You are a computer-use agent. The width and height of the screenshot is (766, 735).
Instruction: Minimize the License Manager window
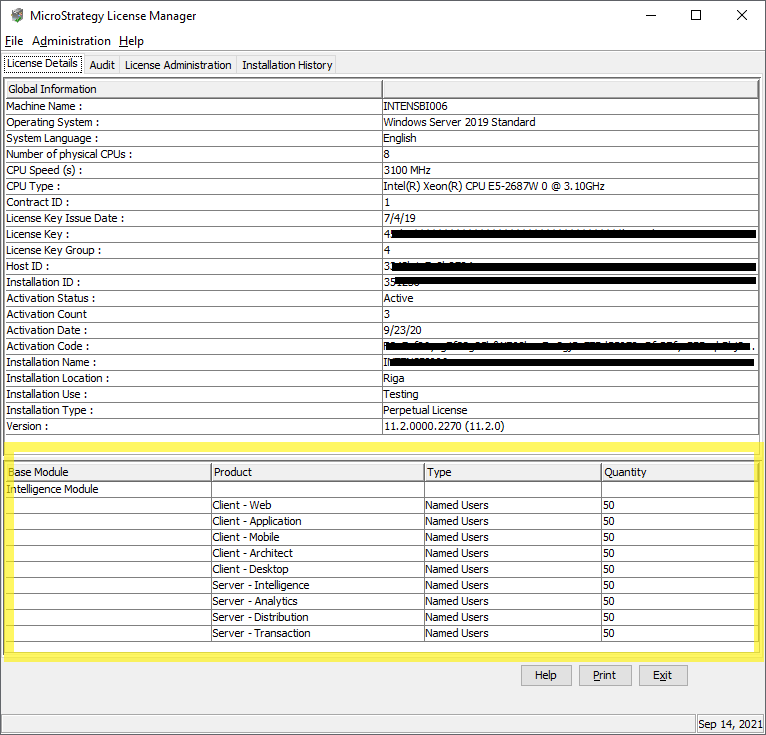tap(651, 16)
